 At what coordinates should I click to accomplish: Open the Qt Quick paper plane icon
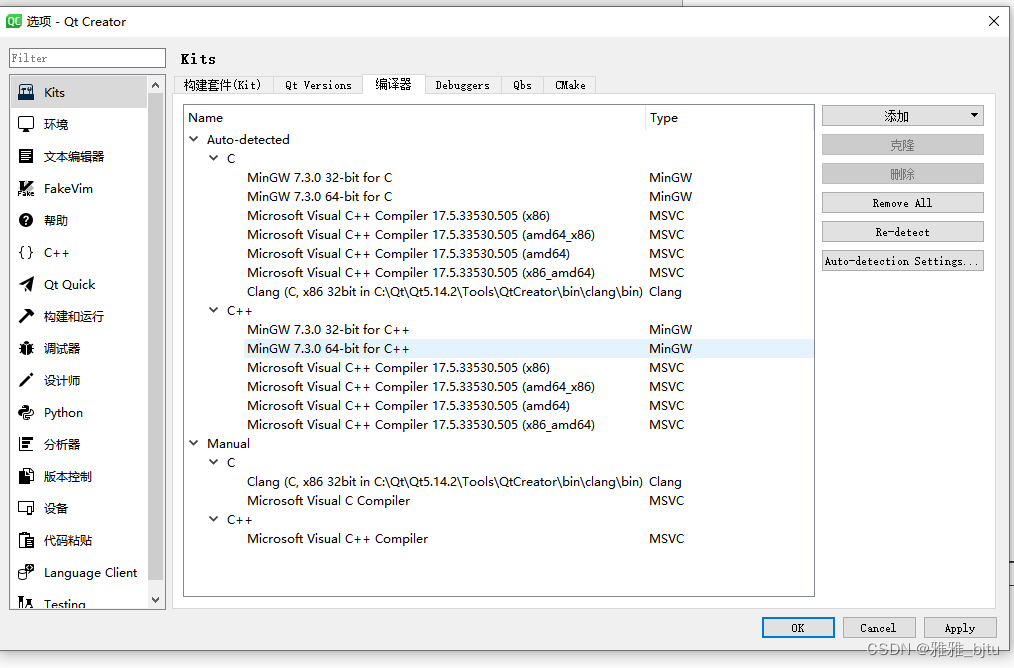pyautogui.click(x=26, y=285)
